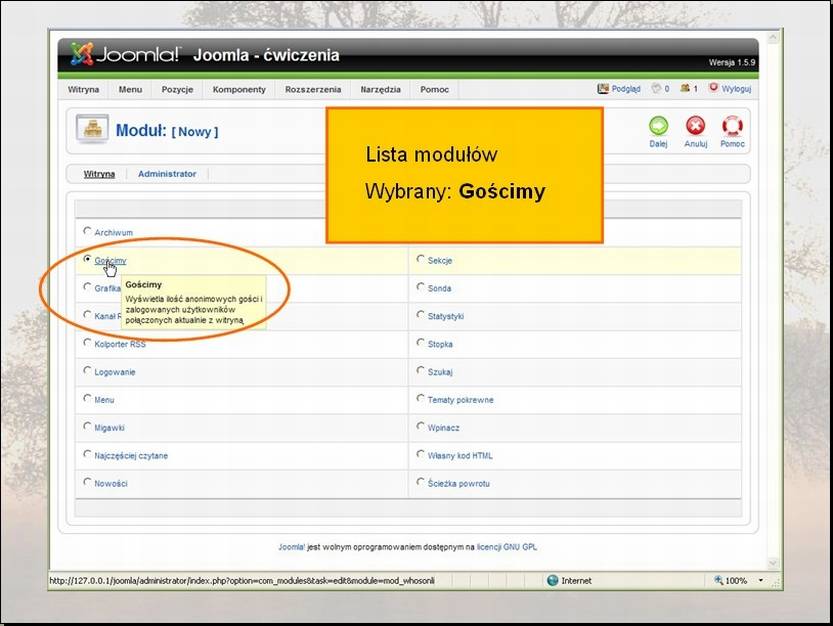
Task: Select the Logowanie radio button
Action: coord(87,370)
